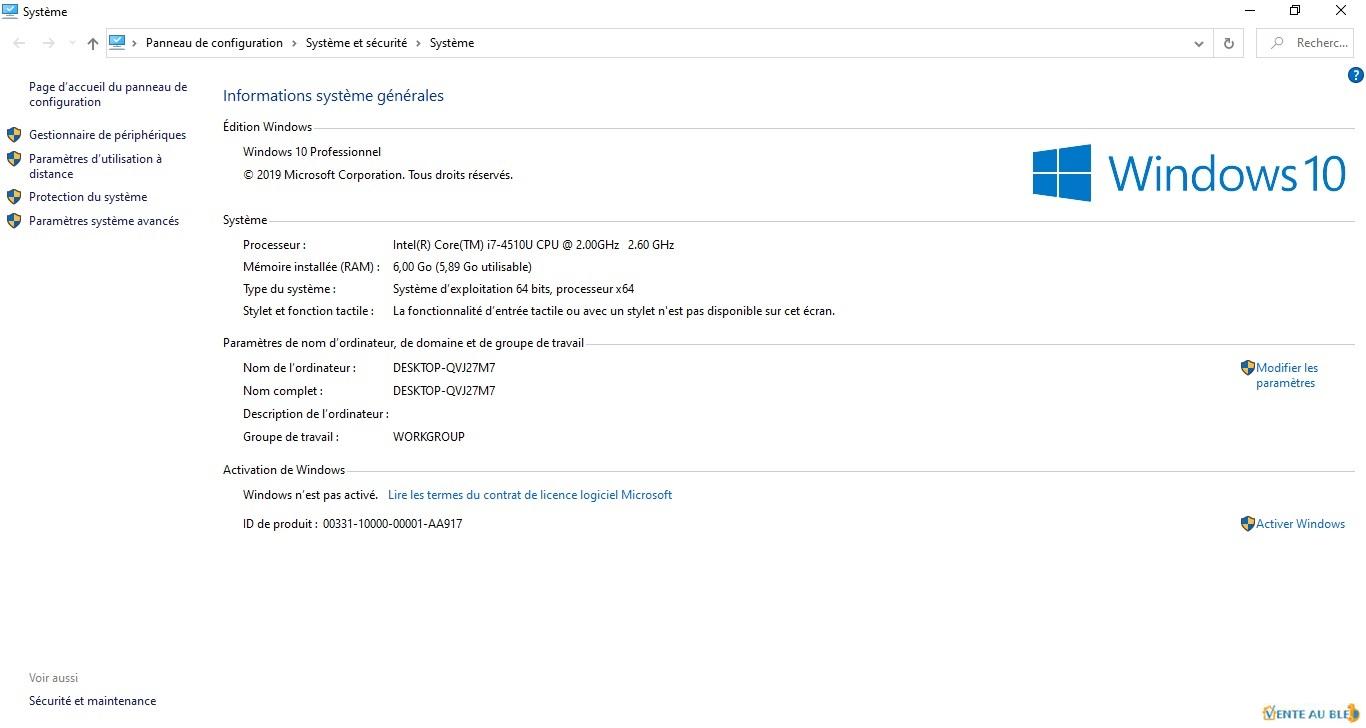Screen dimensions: 1366x728
Task: Click the RAM value 6,00 Go
Action: [x=462, y=267]
